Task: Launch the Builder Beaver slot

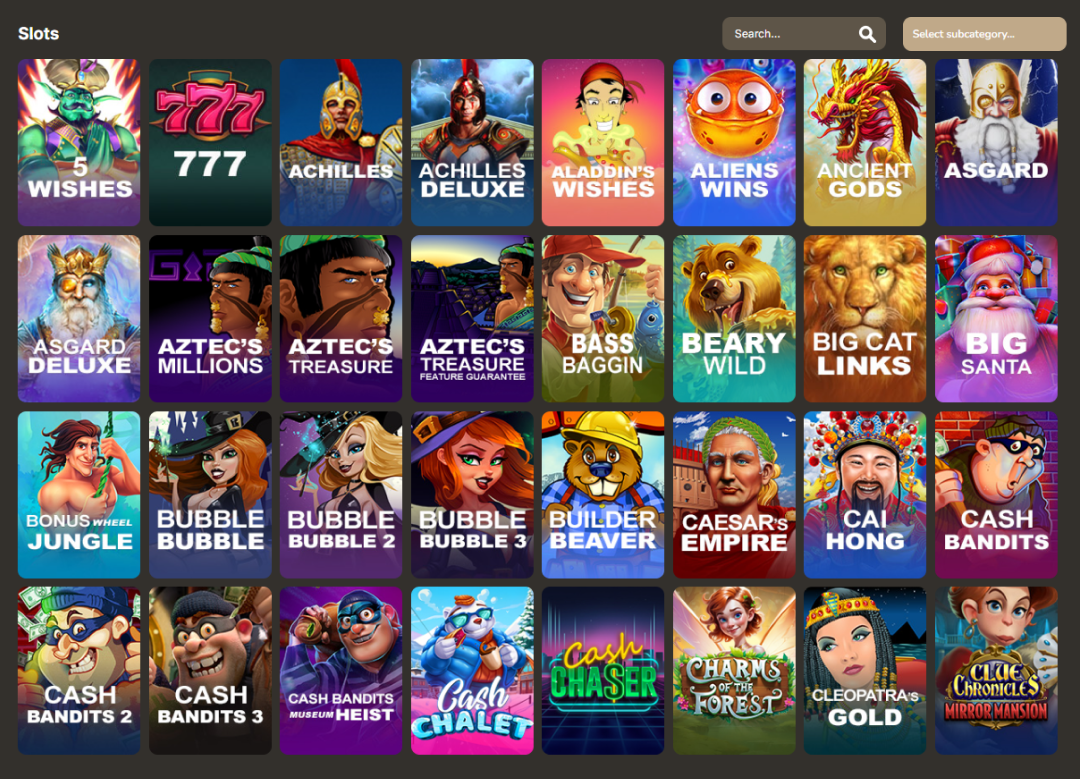Action: click(x=603, y=495)
